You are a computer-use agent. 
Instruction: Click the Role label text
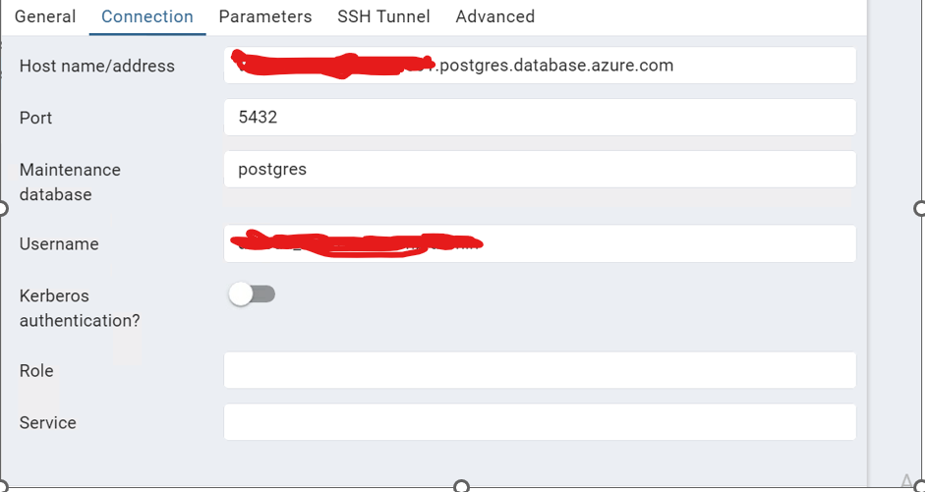(x=37, y=371)
